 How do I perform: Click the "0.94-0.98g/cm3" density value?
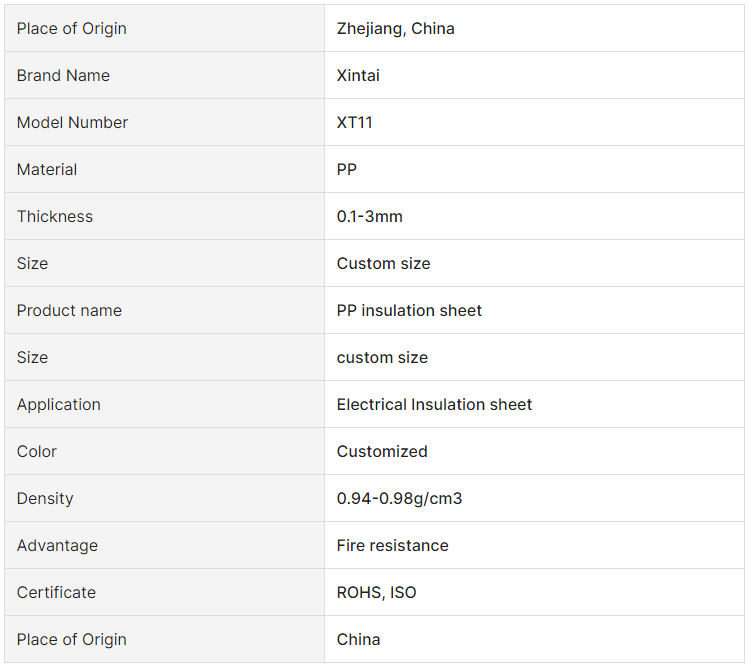tap(399, 498)
